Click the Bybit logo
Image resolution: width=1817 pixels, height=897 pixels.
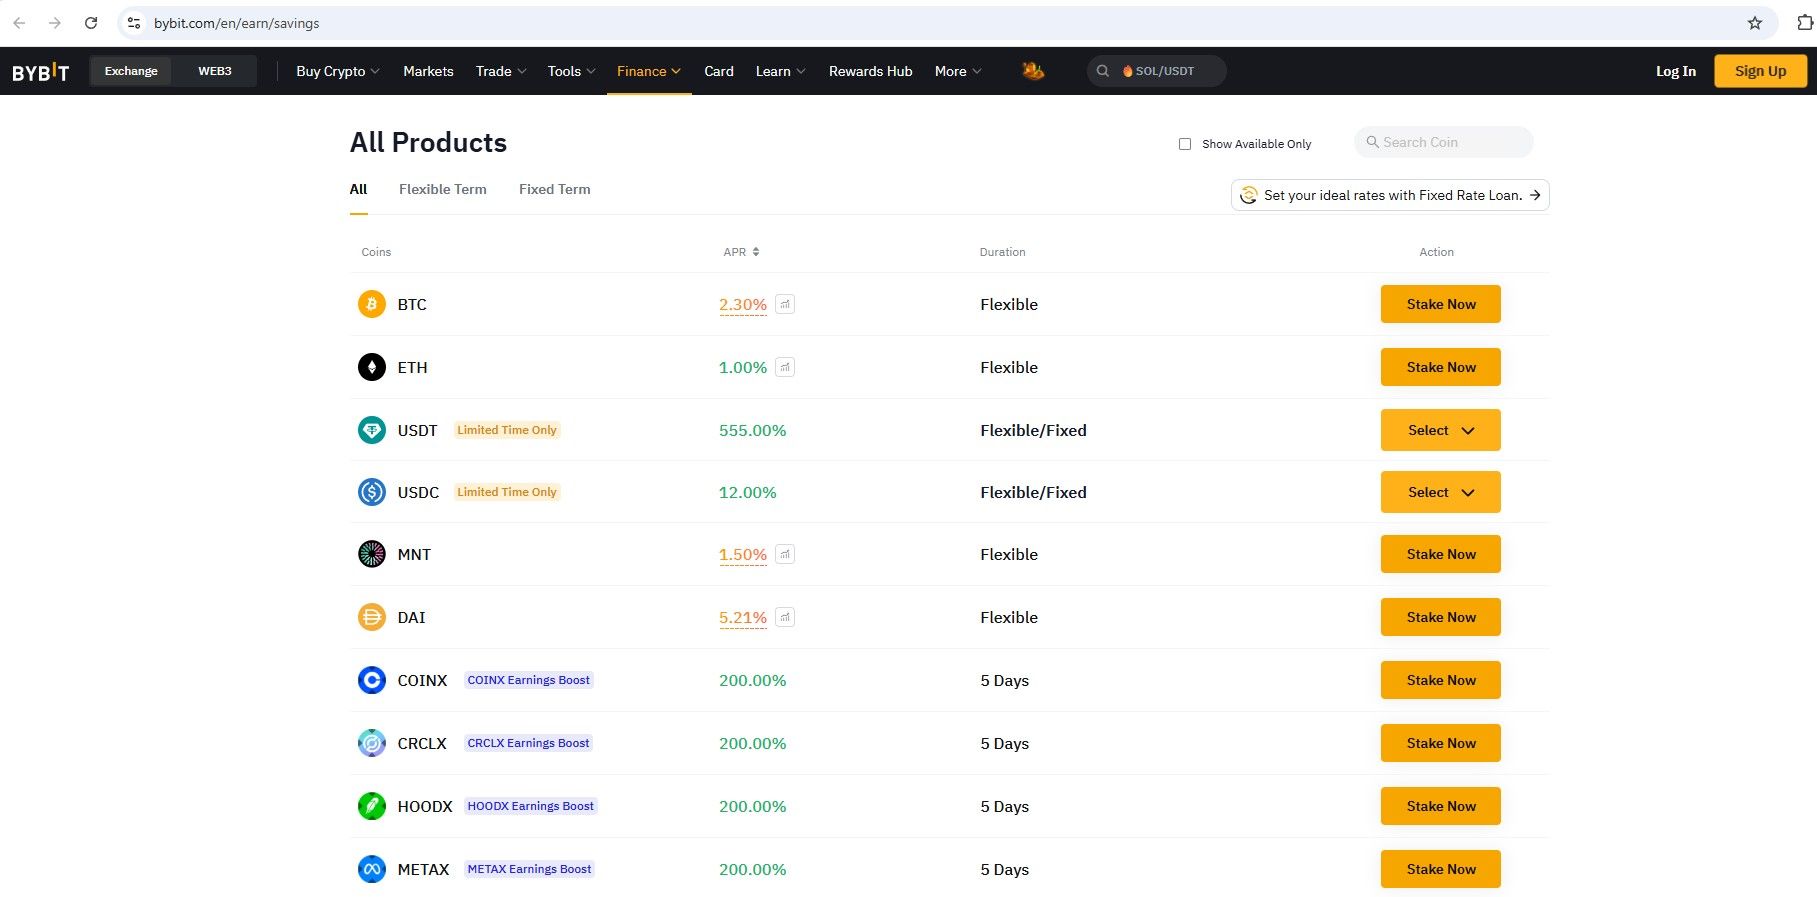point(40,72)
